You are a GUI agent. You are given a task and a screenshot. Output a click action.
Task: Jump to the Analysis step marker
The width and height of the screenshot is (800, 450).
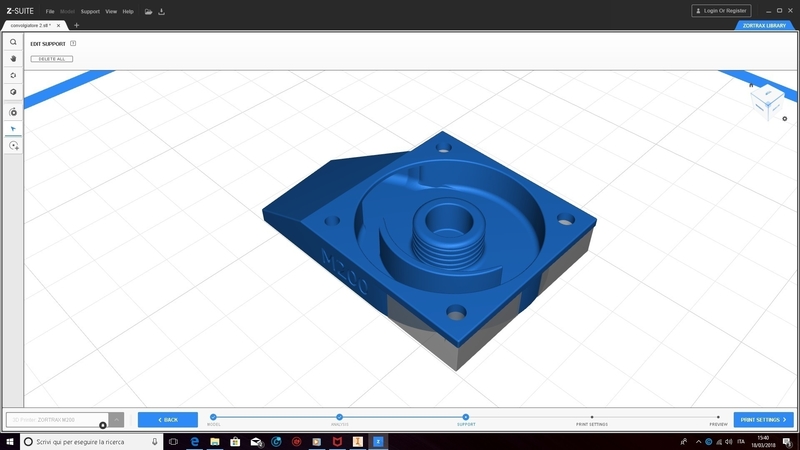(339, 417)
